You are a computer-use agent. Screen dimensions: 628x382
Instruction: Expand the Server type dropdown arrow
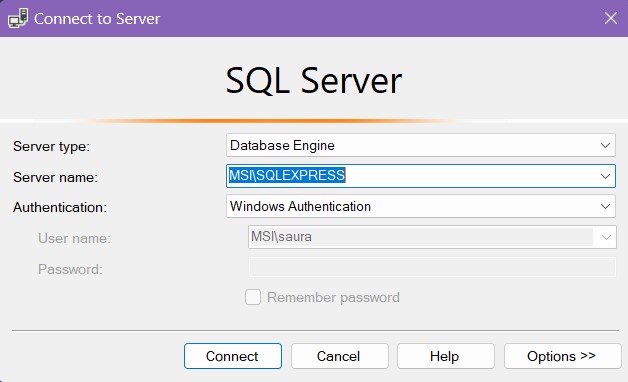click(606, 145)
